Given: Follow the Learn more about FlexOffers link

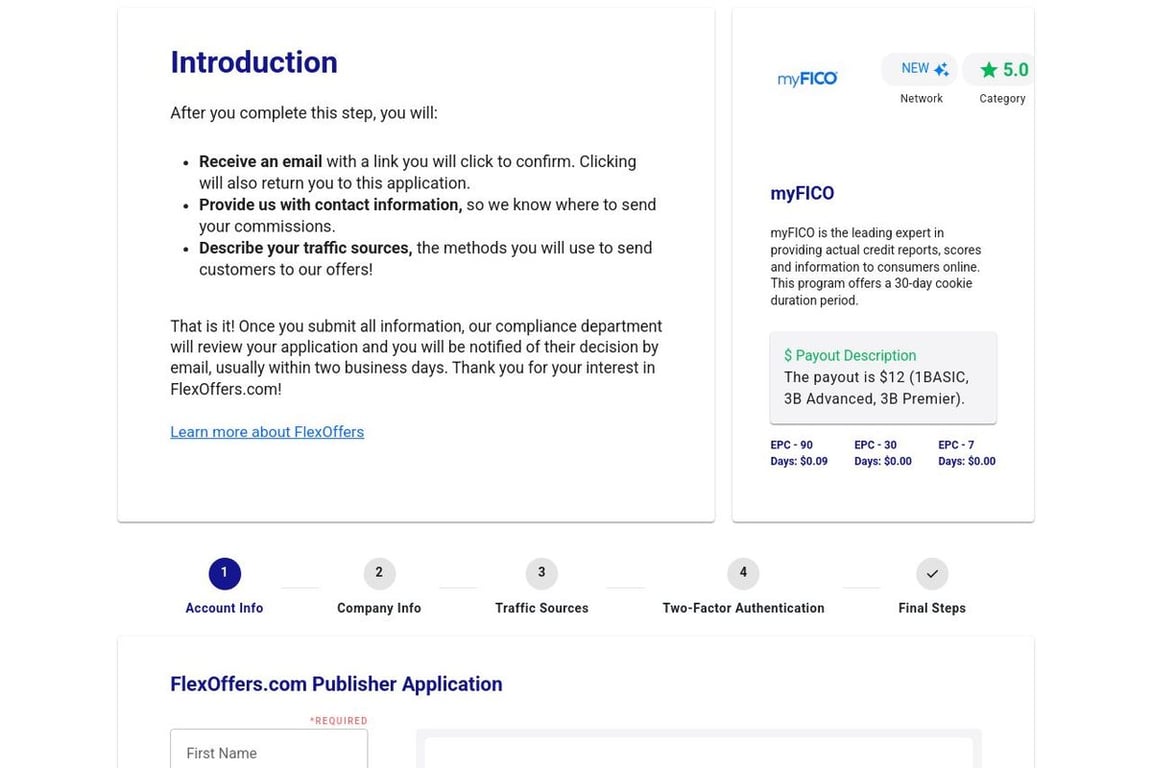Looking at the screenshot, I should coord(267,432).
